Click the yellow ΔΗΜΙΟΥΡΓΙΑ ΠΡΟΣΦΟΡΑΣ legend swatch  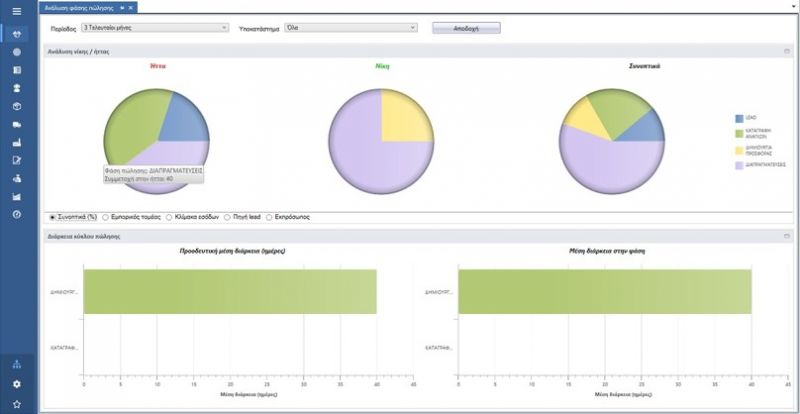point(739,150)
